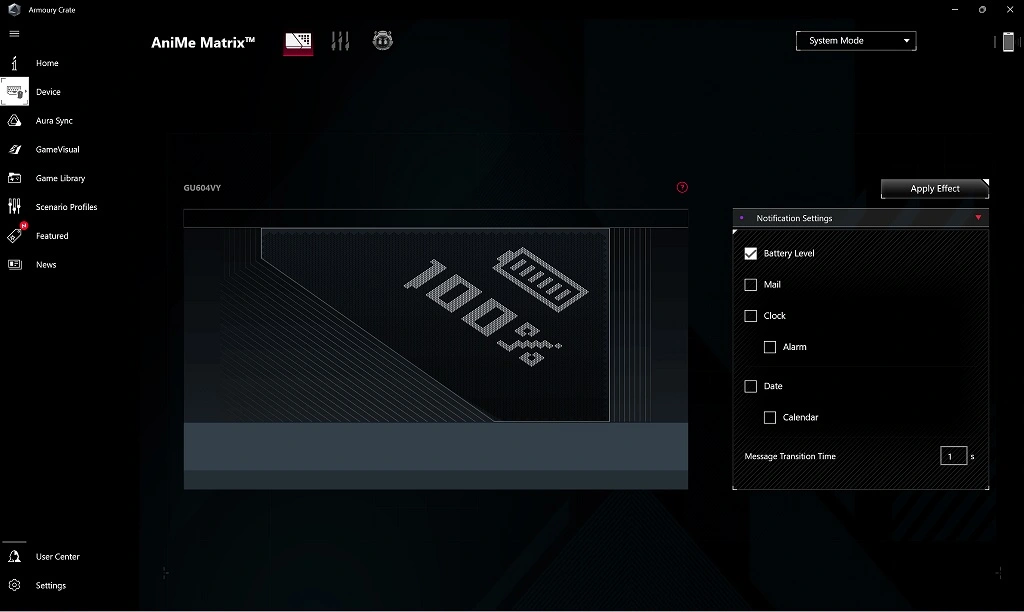Open GameVisual menu label
The height and width of the screenshot is (612, 1024).
click(x=57, y=149)
